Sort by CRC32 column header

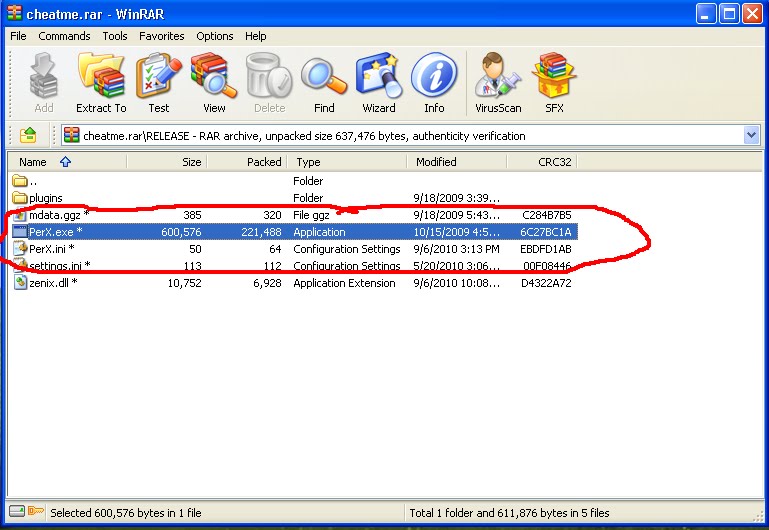coord(542,162)
